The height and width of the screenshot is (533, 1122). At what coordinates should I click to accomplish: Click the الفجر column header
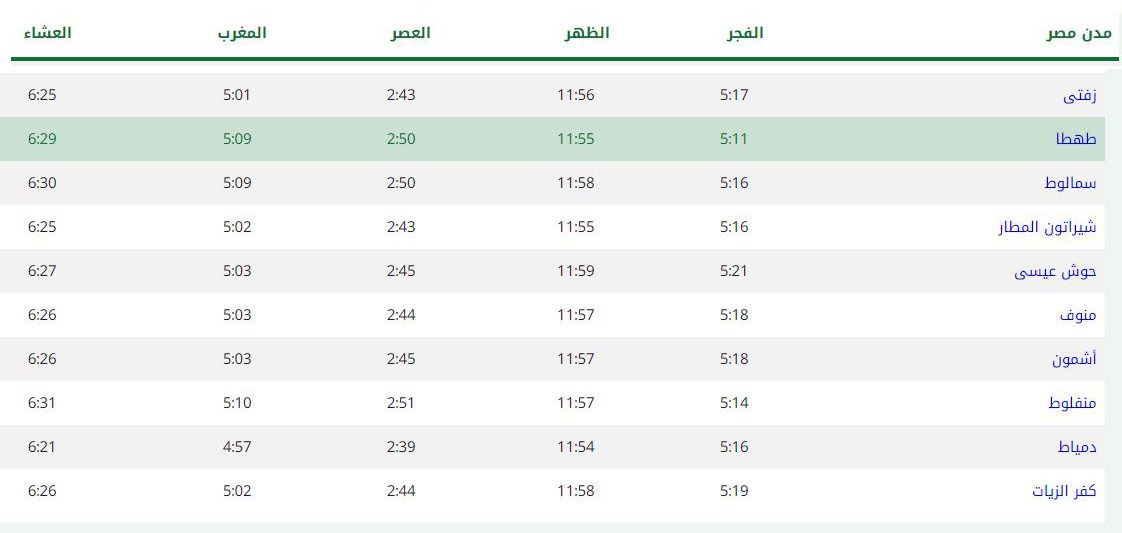[x=742, y=33]
